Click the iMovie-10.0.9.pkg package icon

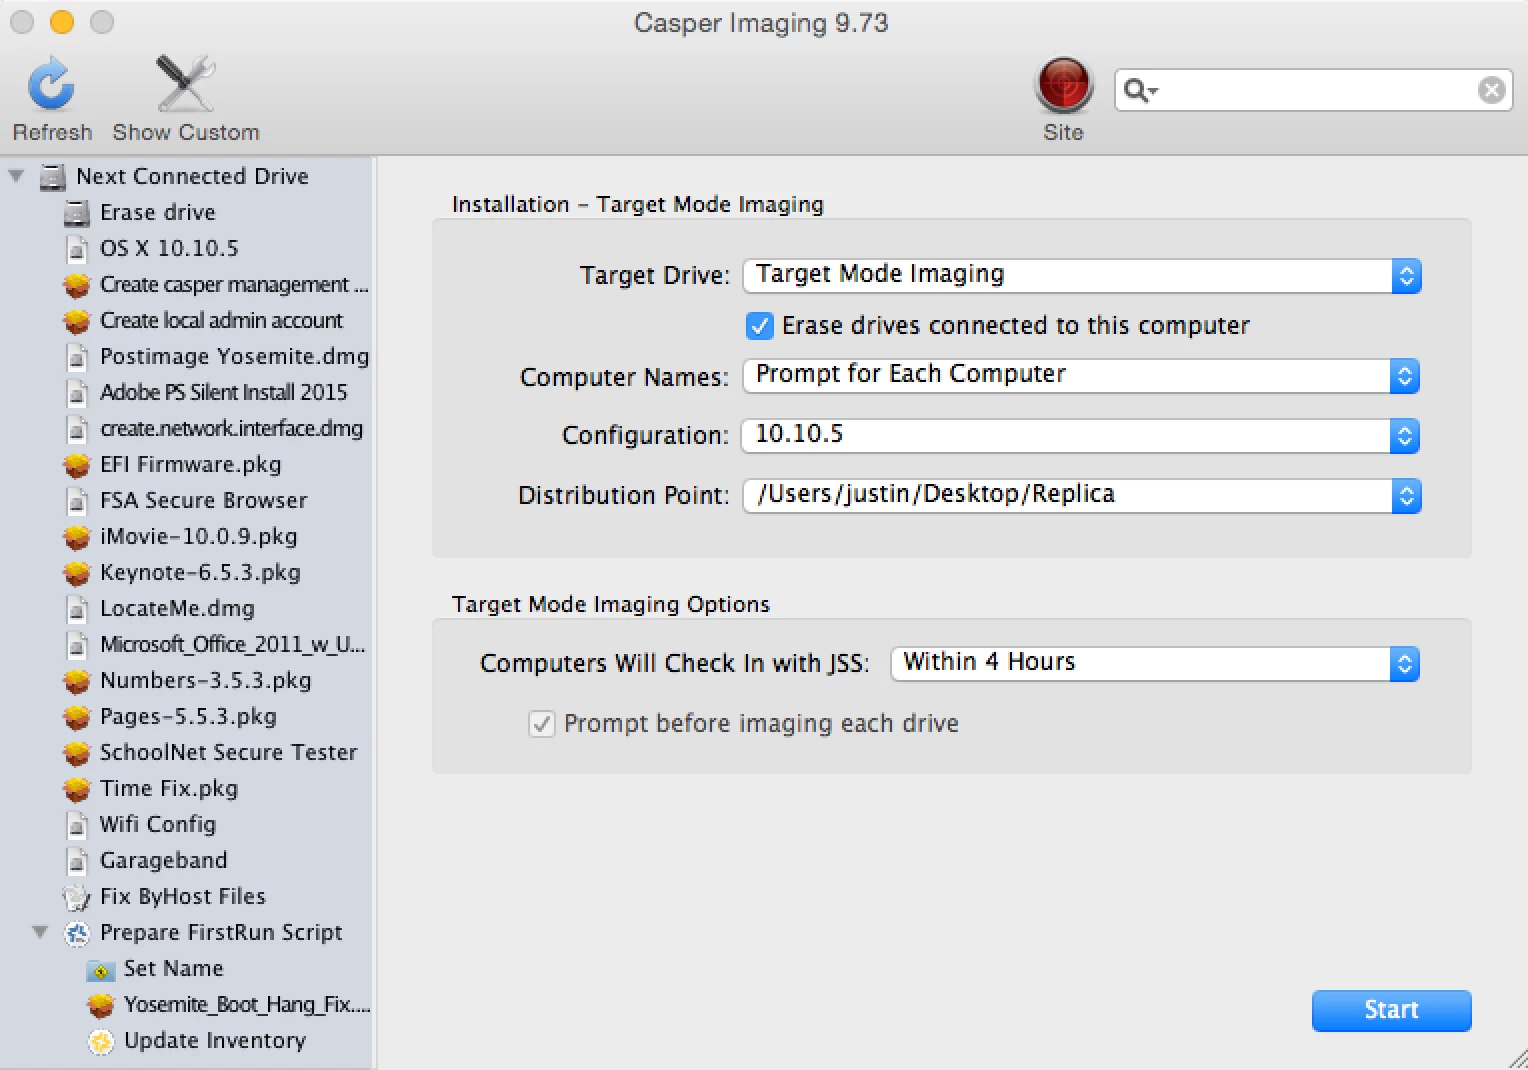[77, 538]
